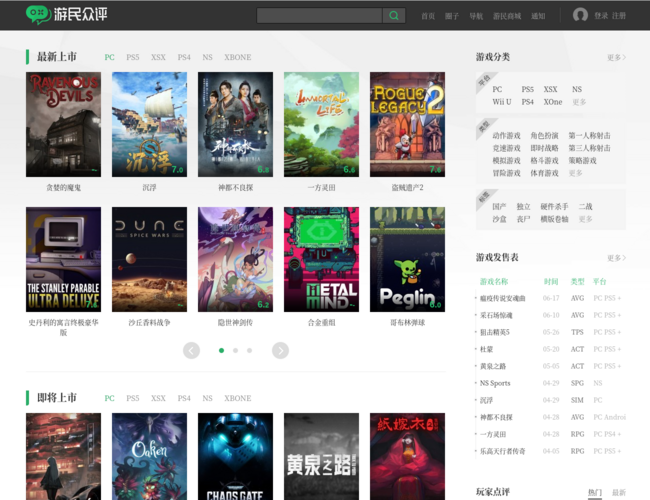This screenshot has height=500, width=650.
Task: Click the Wii U platform link
Action: pos(502,102)
